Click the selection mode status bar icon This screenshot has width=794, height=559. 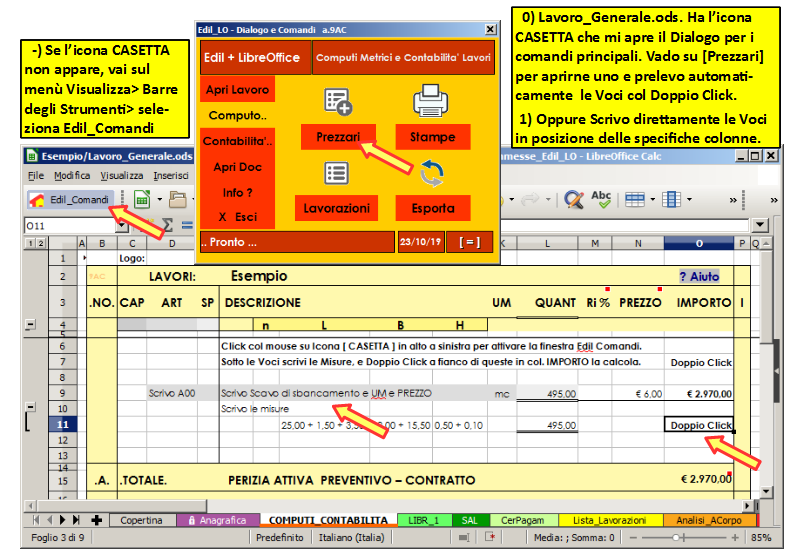click(x=463, y=537)
